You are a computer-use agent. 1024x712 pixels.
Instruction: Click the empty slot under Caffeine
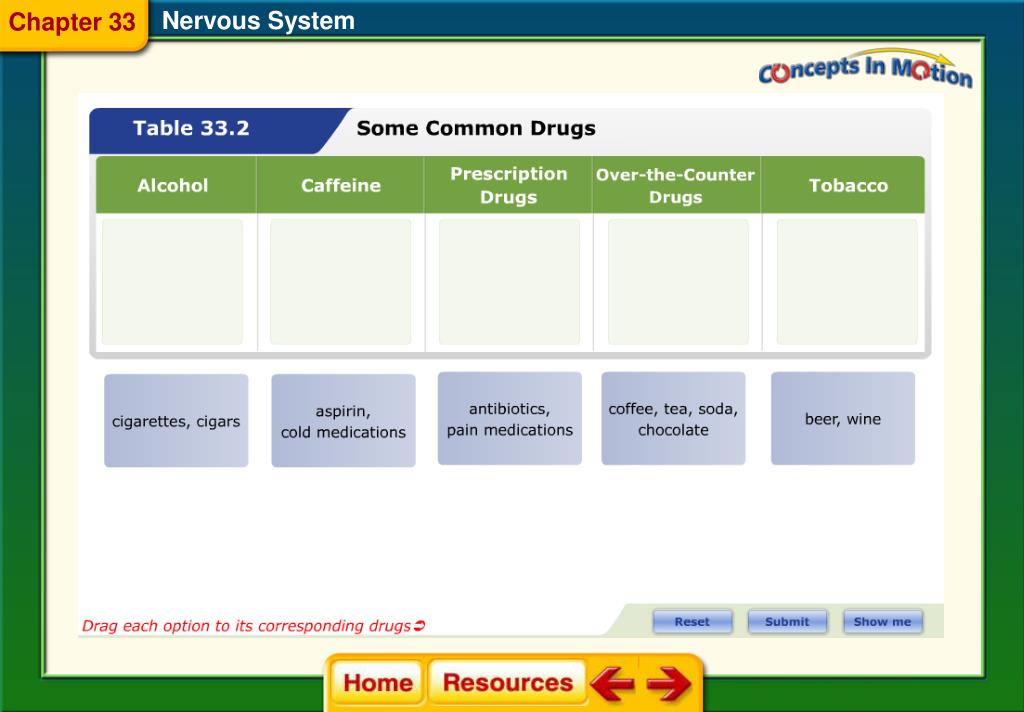pos(341,282)
